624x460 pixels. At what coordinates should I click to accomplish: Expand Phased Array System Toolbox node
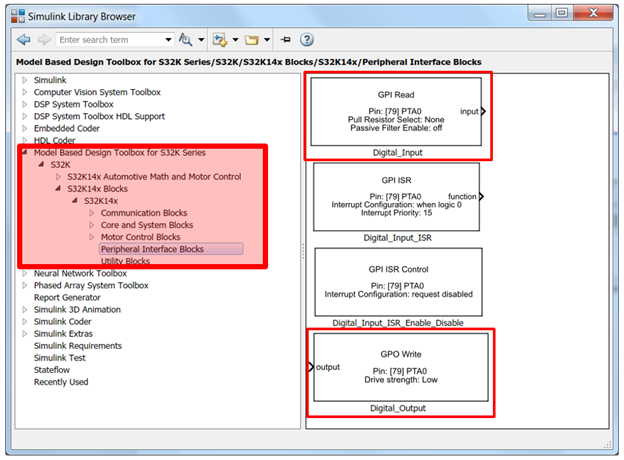click(x=25, y=285)
